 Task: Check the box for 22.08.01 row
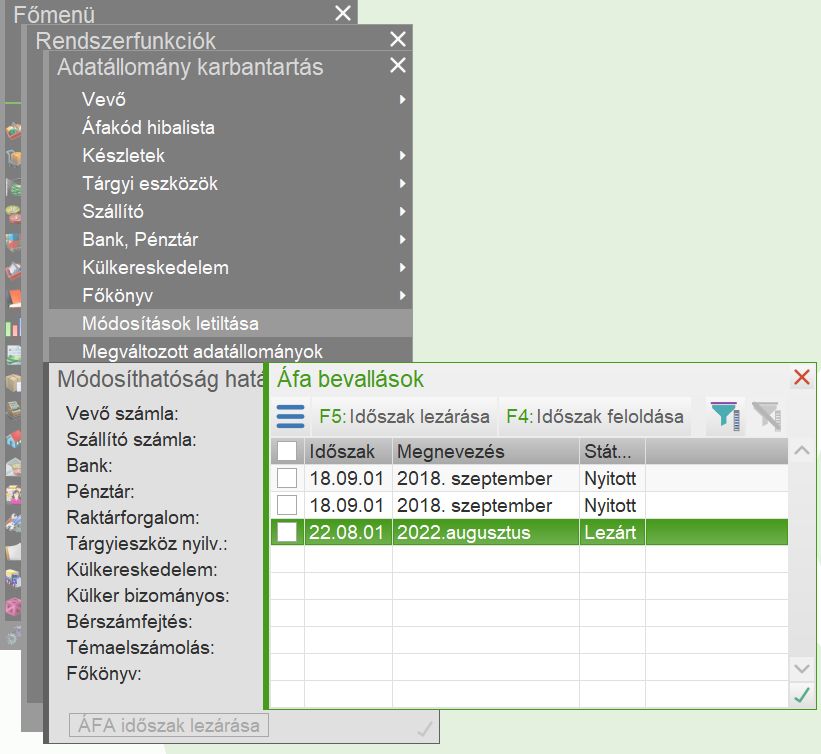click(x=287, y=532)
